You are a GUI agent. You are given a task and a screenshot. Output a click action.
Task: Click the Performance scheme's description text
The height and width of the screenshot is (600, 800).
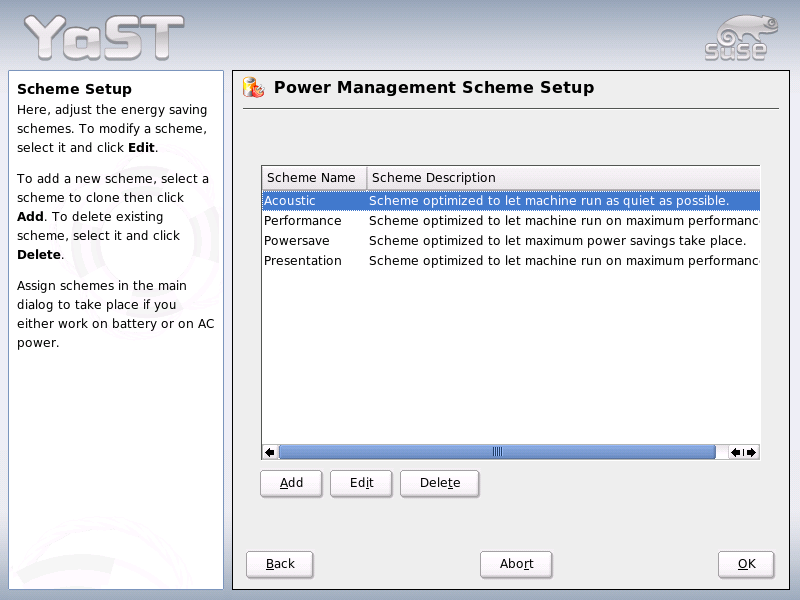(564, 220)
